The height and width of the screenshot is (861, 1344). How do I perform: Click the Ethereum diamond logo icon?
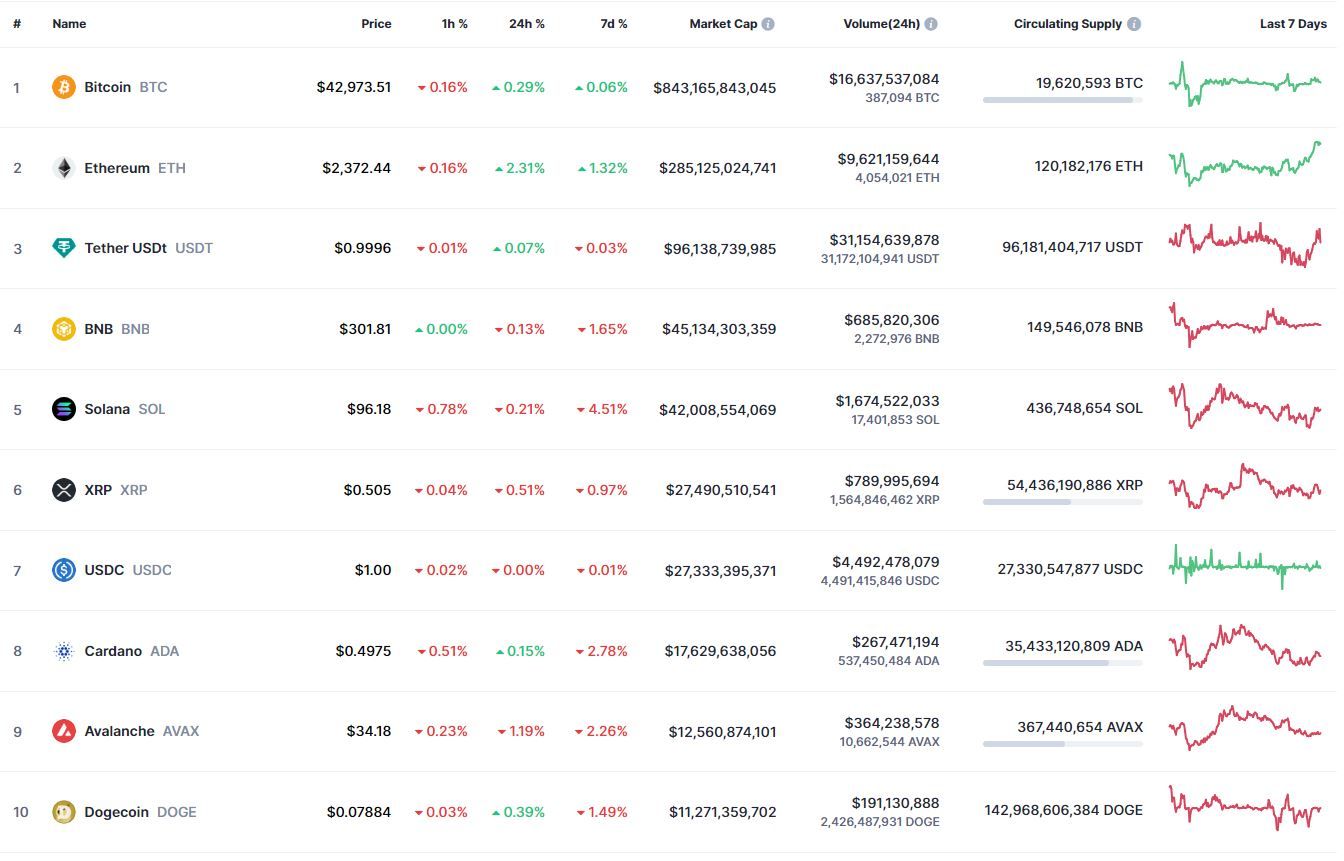click(64, 168)
